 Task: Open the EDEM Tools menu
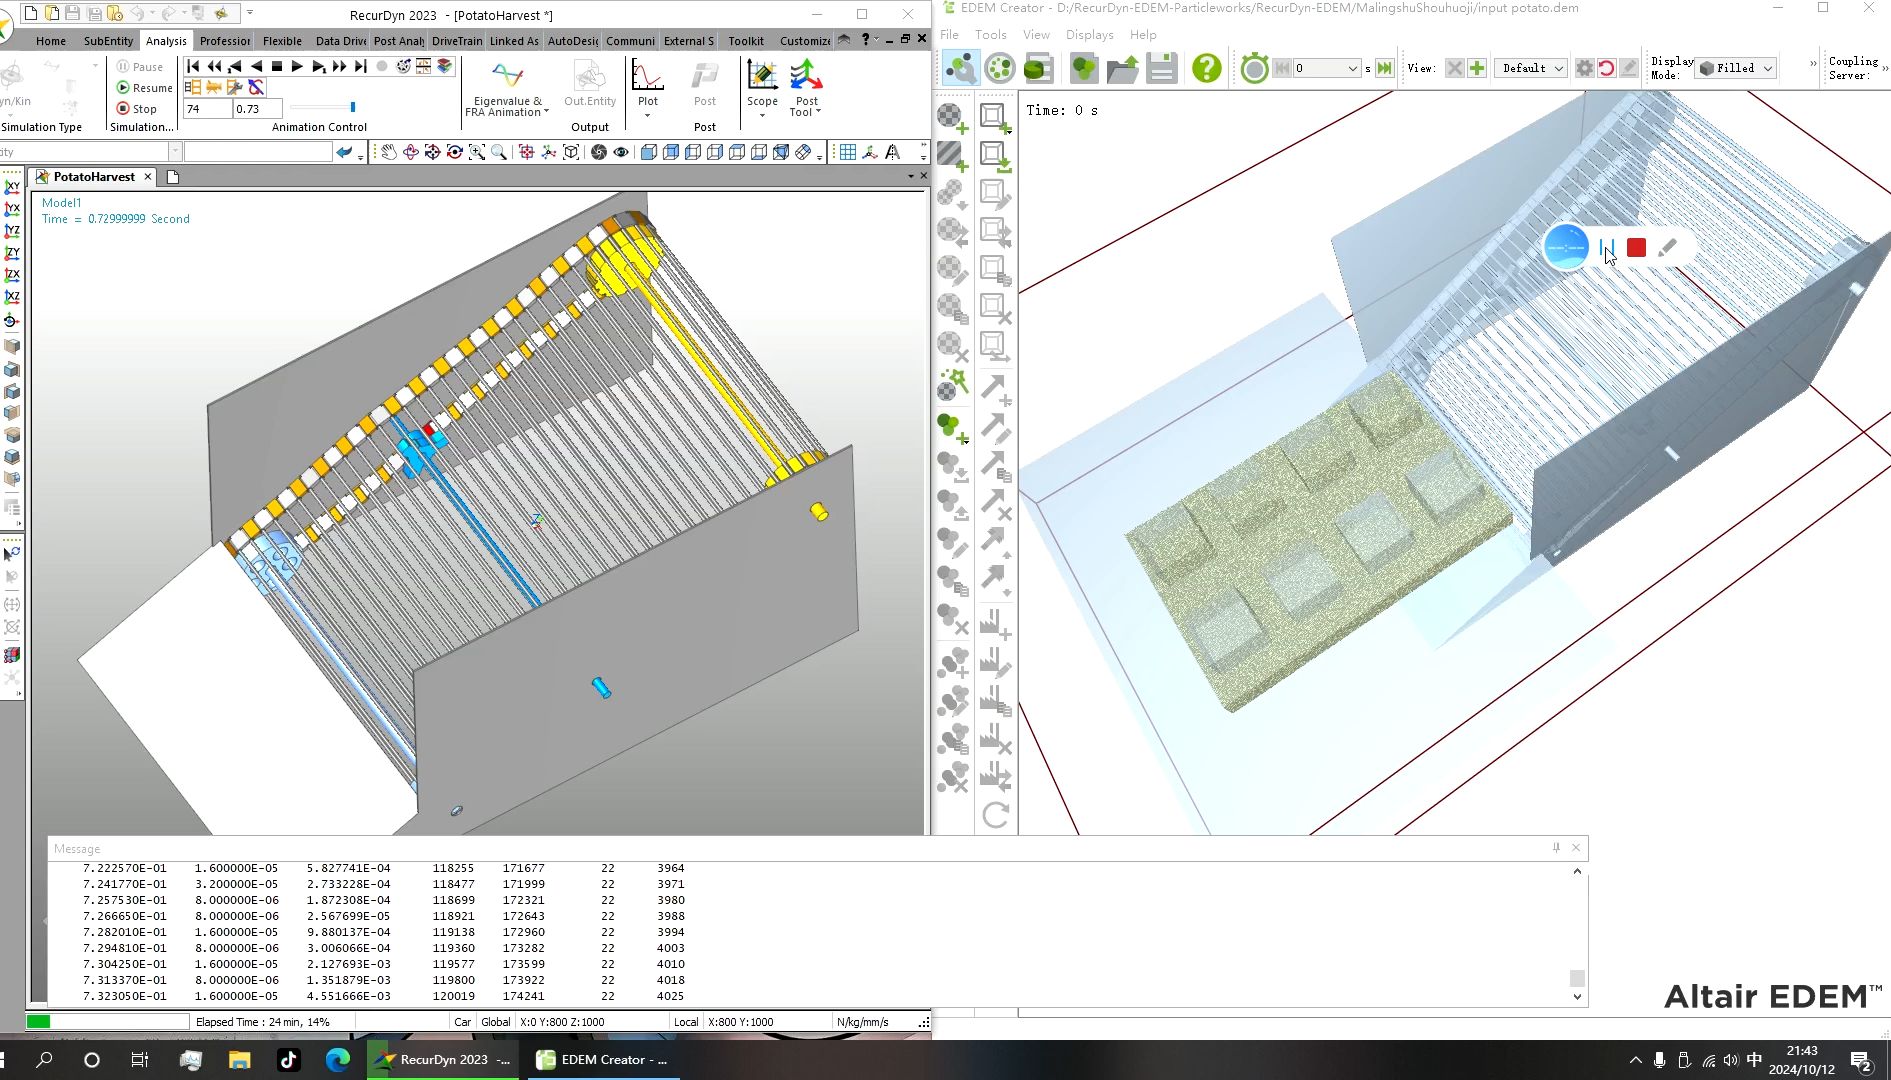pos(991,34)
